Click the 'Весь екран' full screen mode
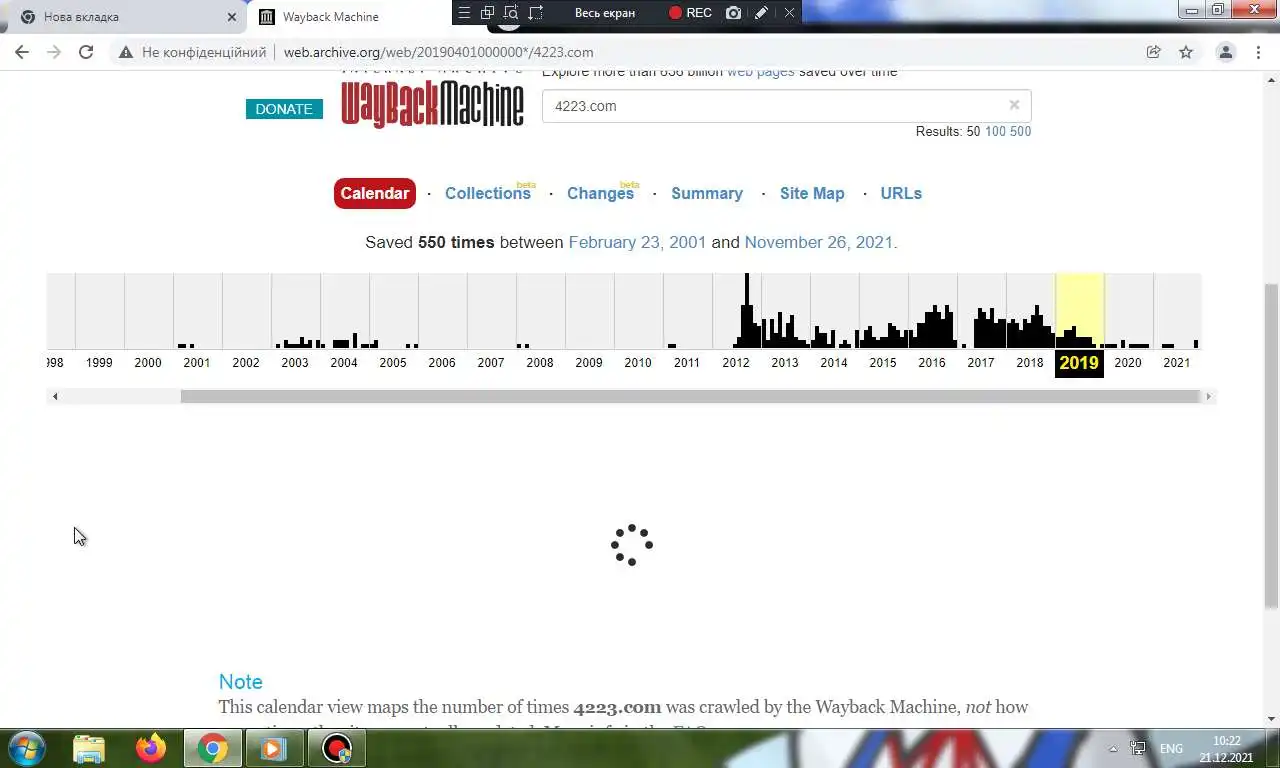This screenshot has height=768, width=1280. point(605,13)
